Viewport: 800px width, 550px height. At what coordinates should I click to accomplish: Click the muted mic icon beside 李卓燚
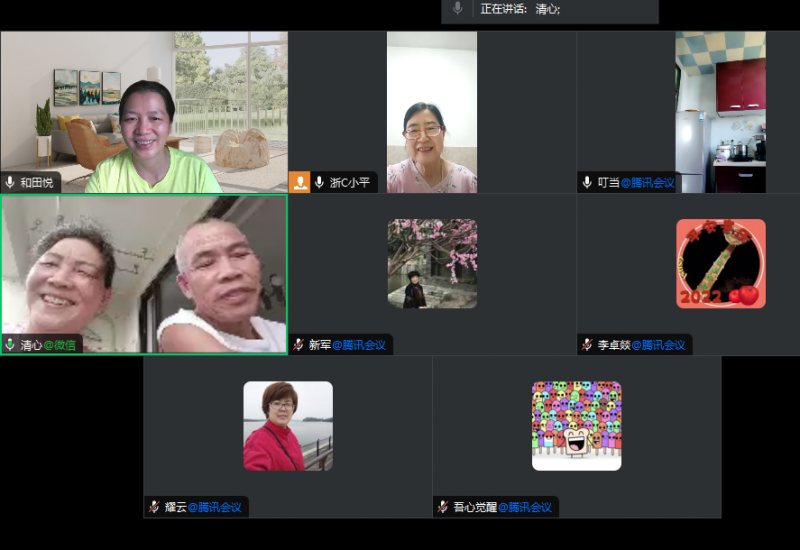pos(587,345)
